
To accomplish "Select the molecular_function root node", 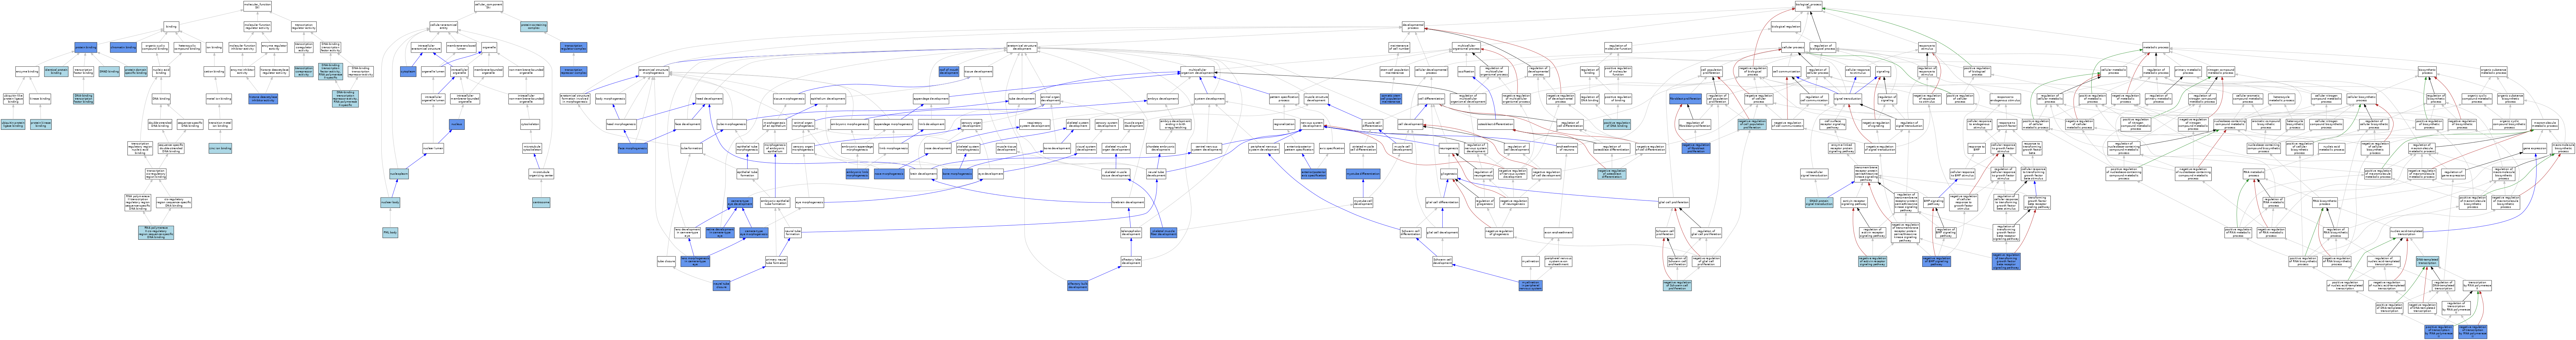I will tap(257, 6).
